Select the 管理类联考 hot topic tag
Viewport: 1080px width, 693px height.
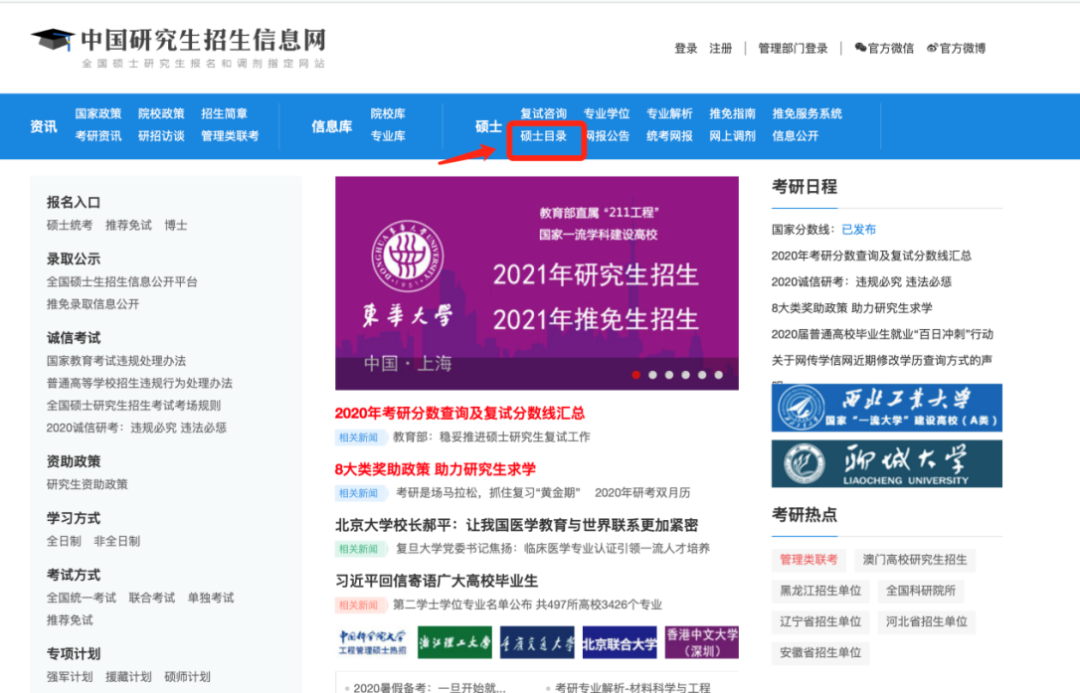coord(809,560)
